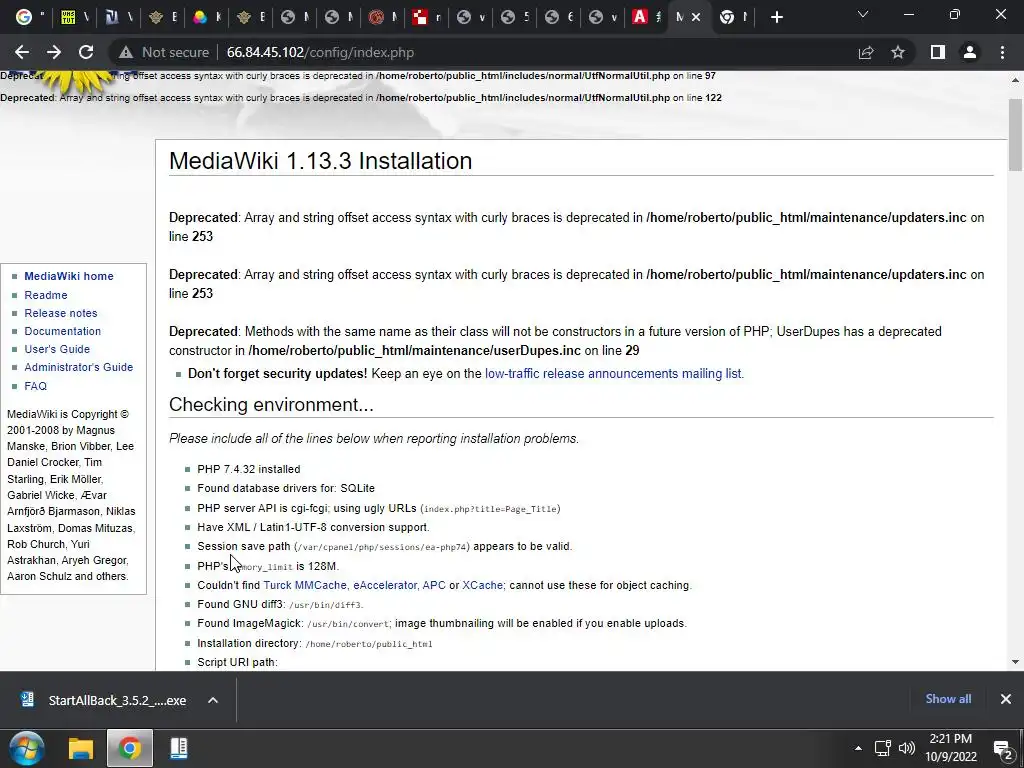Open File Explorer from the taskbar
Viewport: 1024px width, 768px height.
pyautogui.click(x=81, y=748)
